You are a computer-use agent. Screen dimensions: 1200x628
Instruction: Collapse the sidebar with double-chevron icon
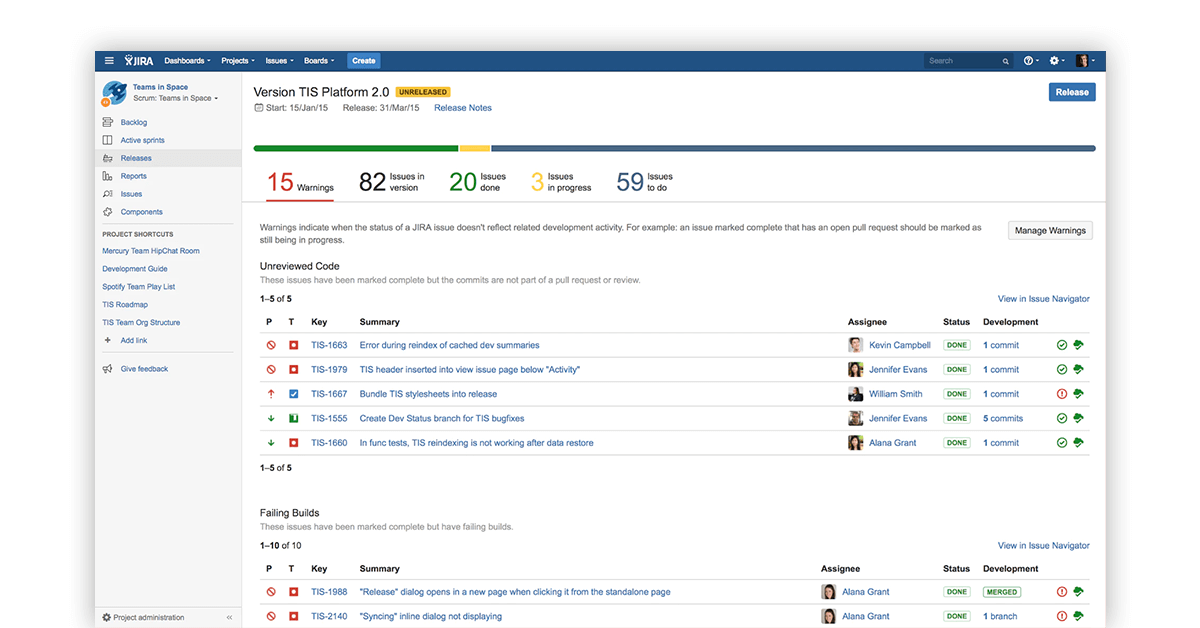(229, 618)
